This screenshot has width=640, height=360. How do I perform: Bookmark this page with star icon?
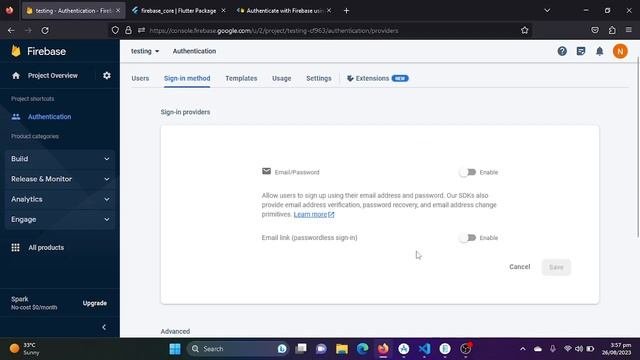[524, 30]
